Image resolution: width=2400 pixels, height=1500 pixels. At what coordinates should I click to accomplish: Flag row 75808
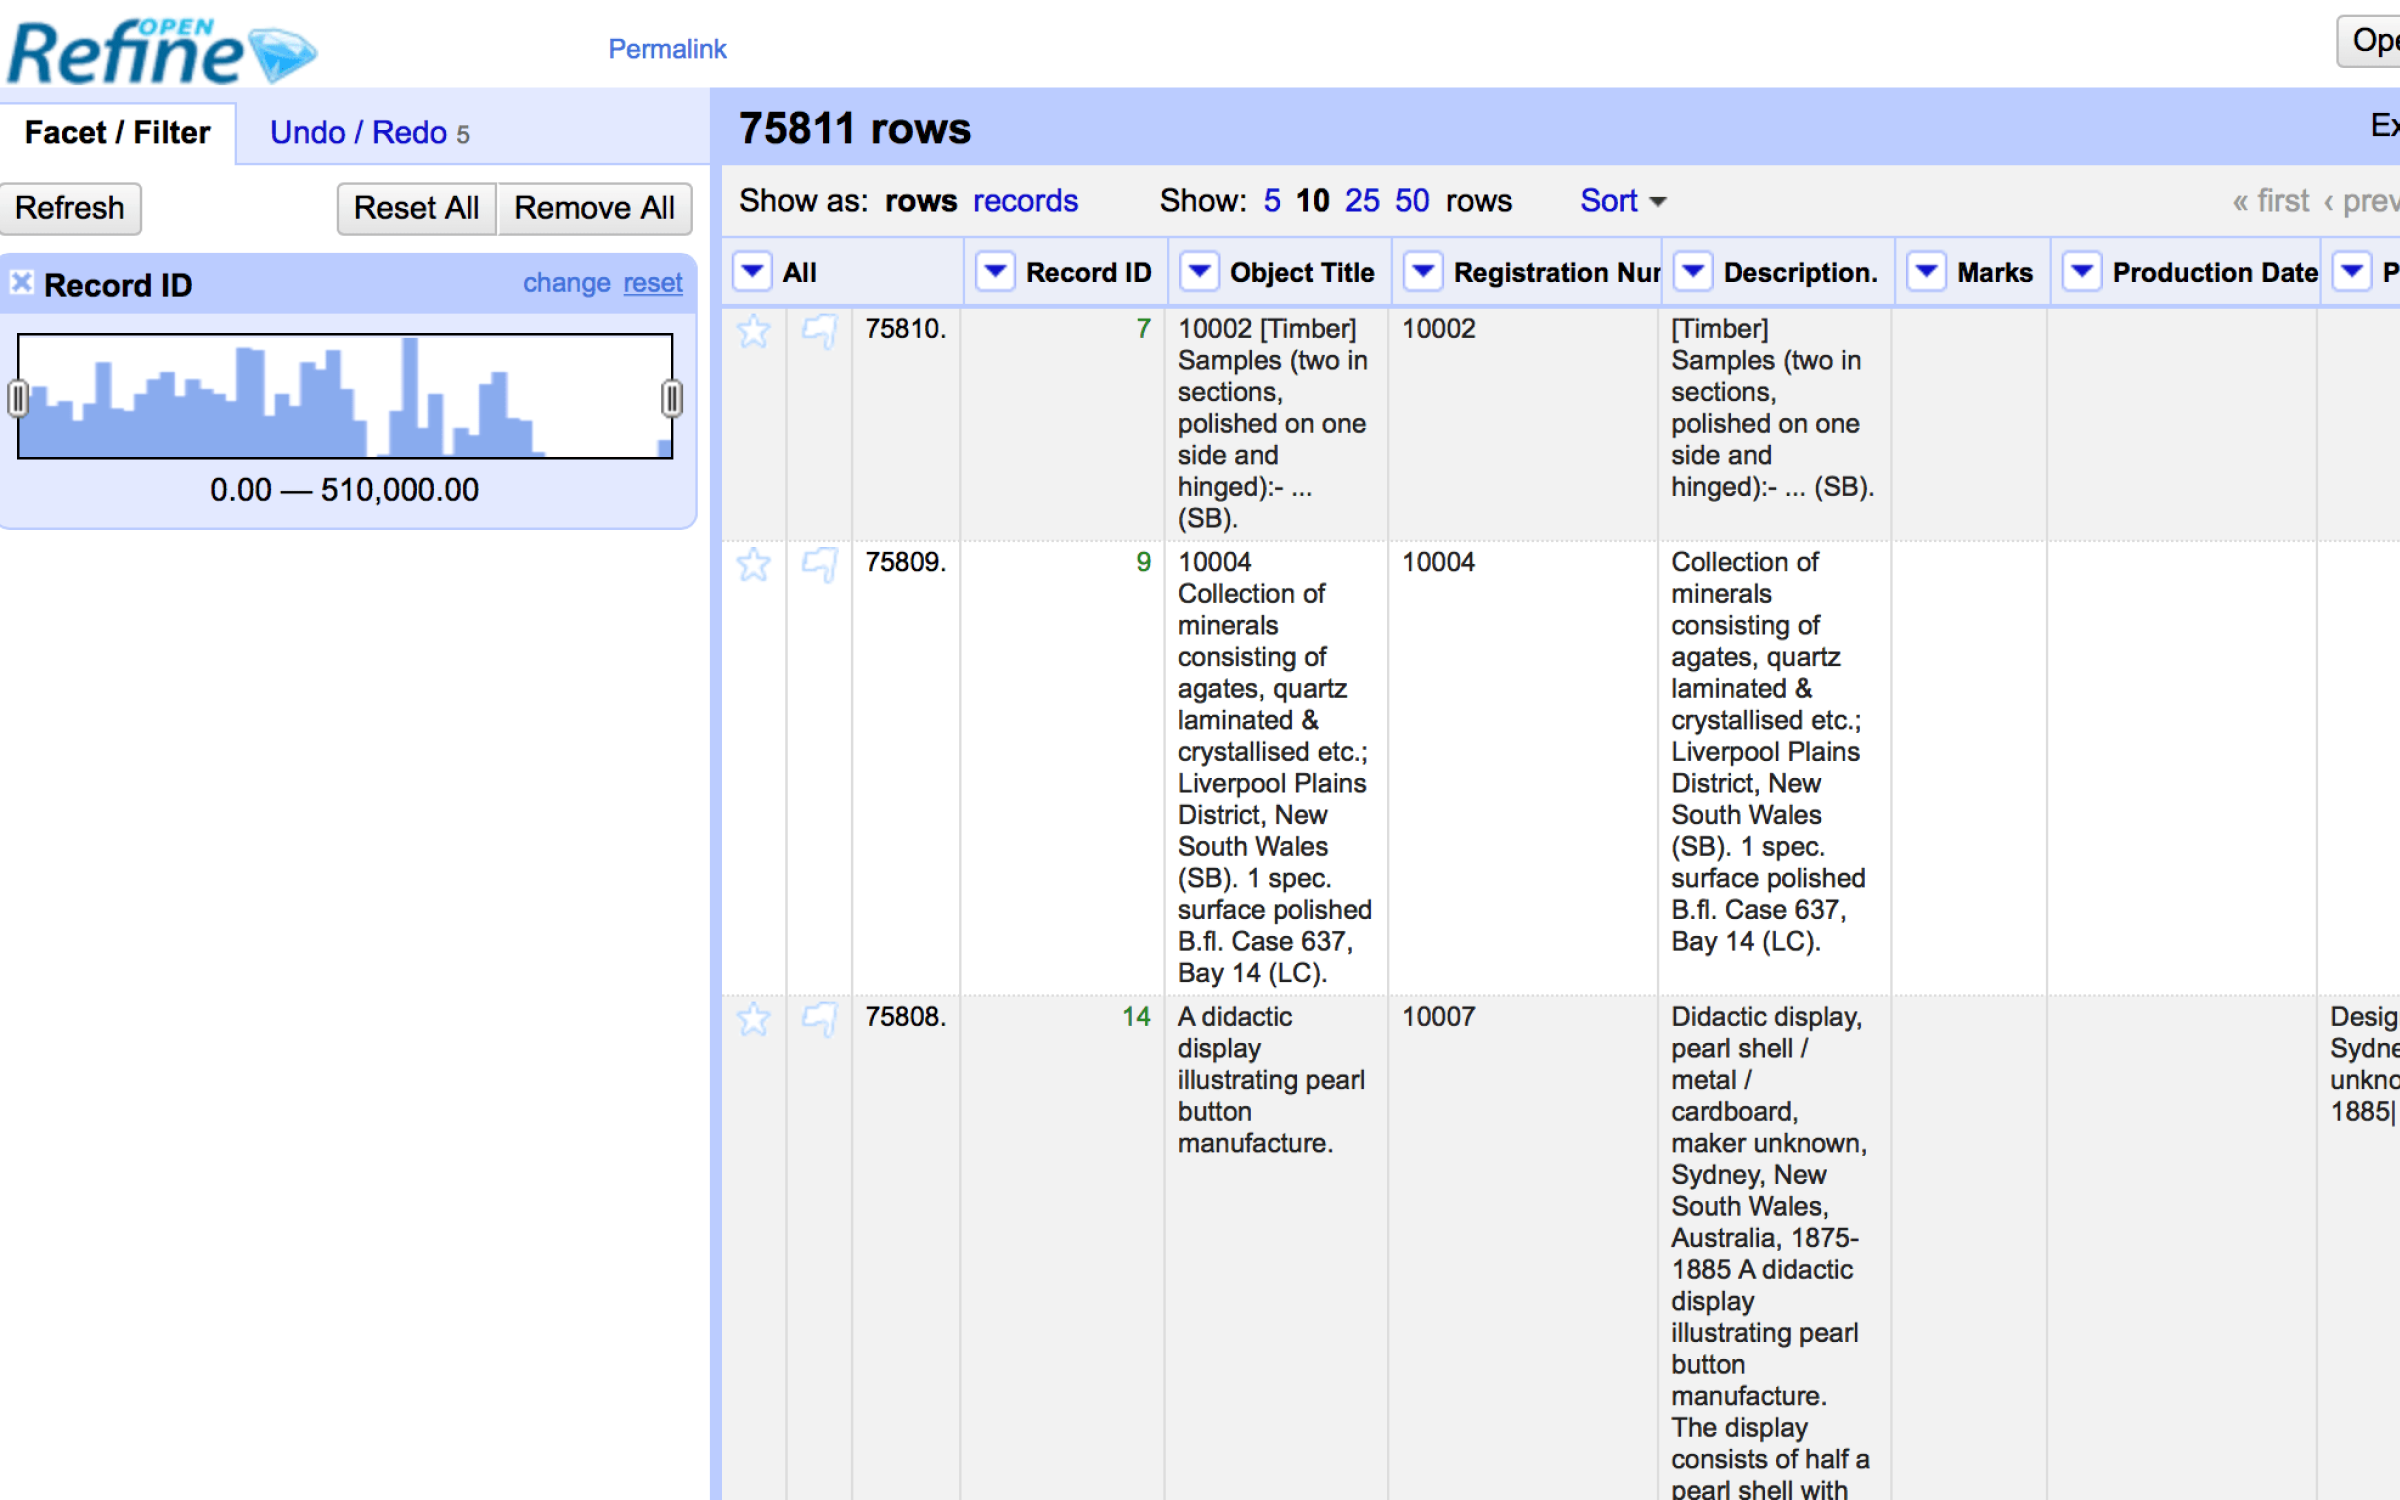click(x=819, y=1019)
